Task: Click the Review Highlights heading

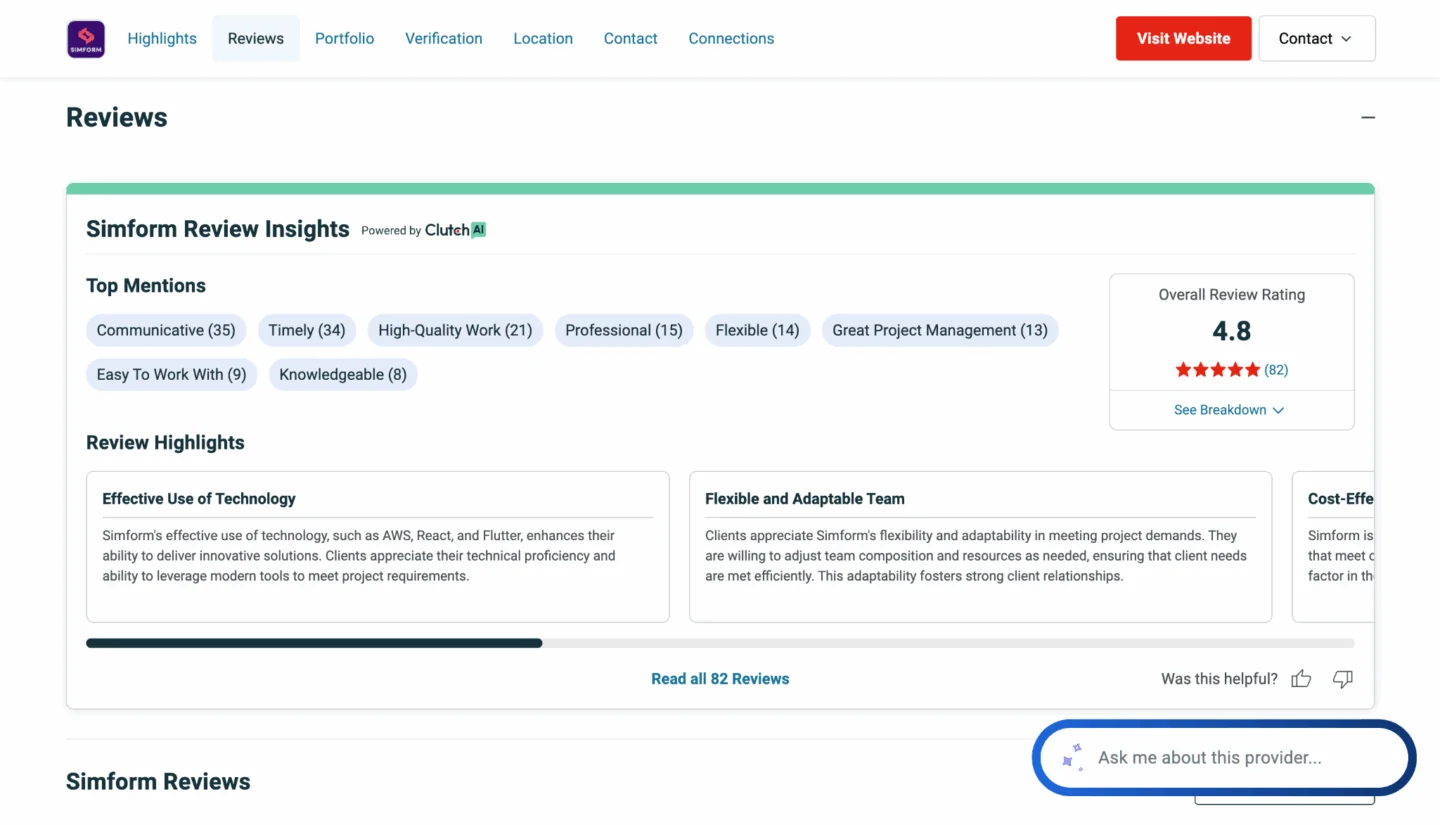Action: 165,443
